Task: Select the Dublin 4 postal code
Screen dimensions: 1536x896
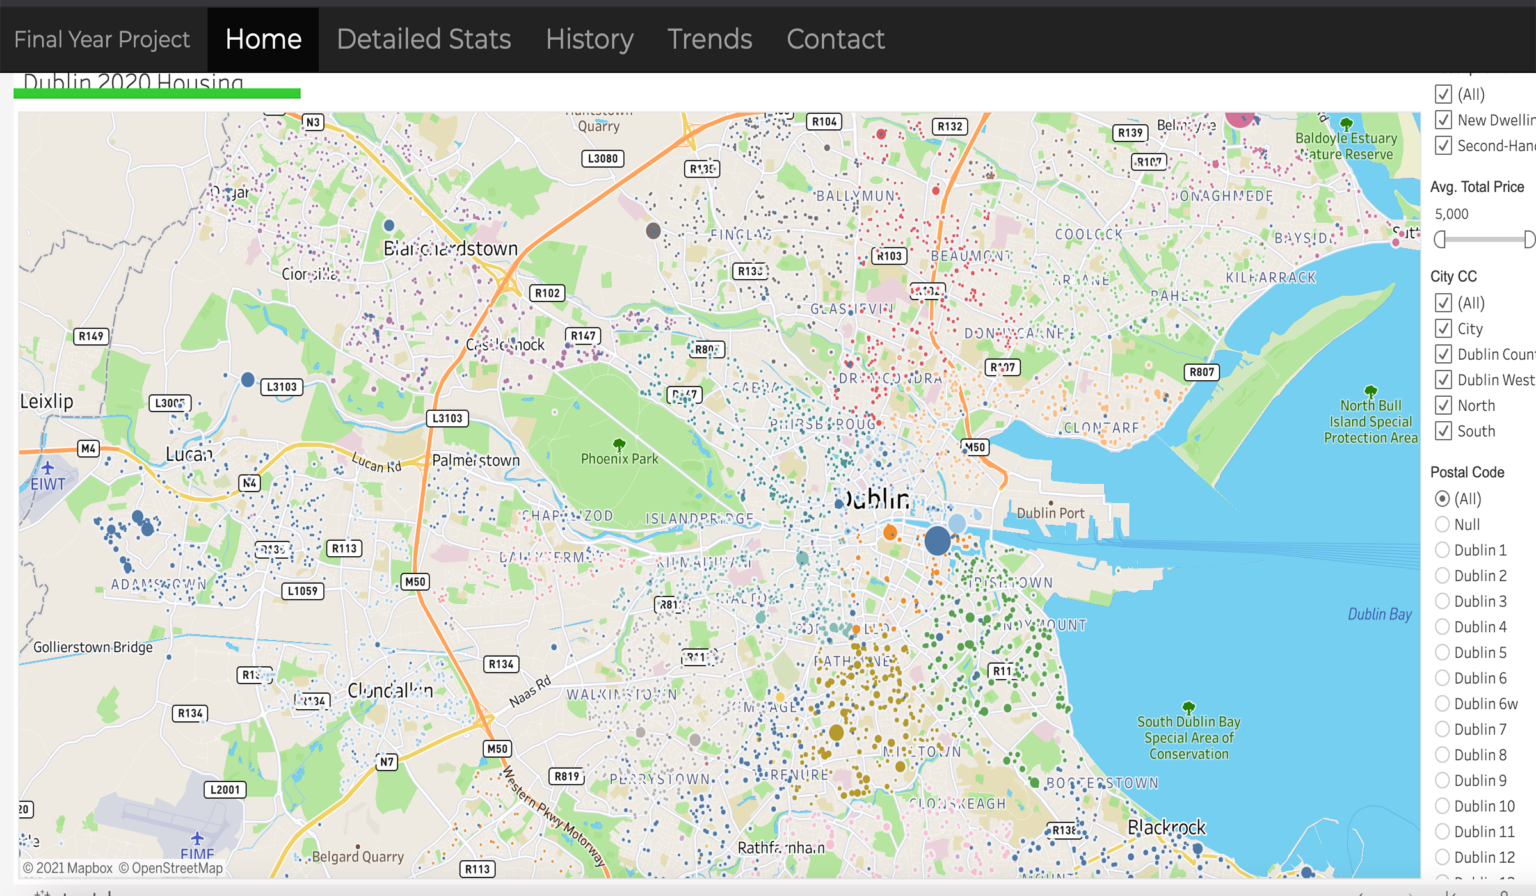Action: [1442, 627]
